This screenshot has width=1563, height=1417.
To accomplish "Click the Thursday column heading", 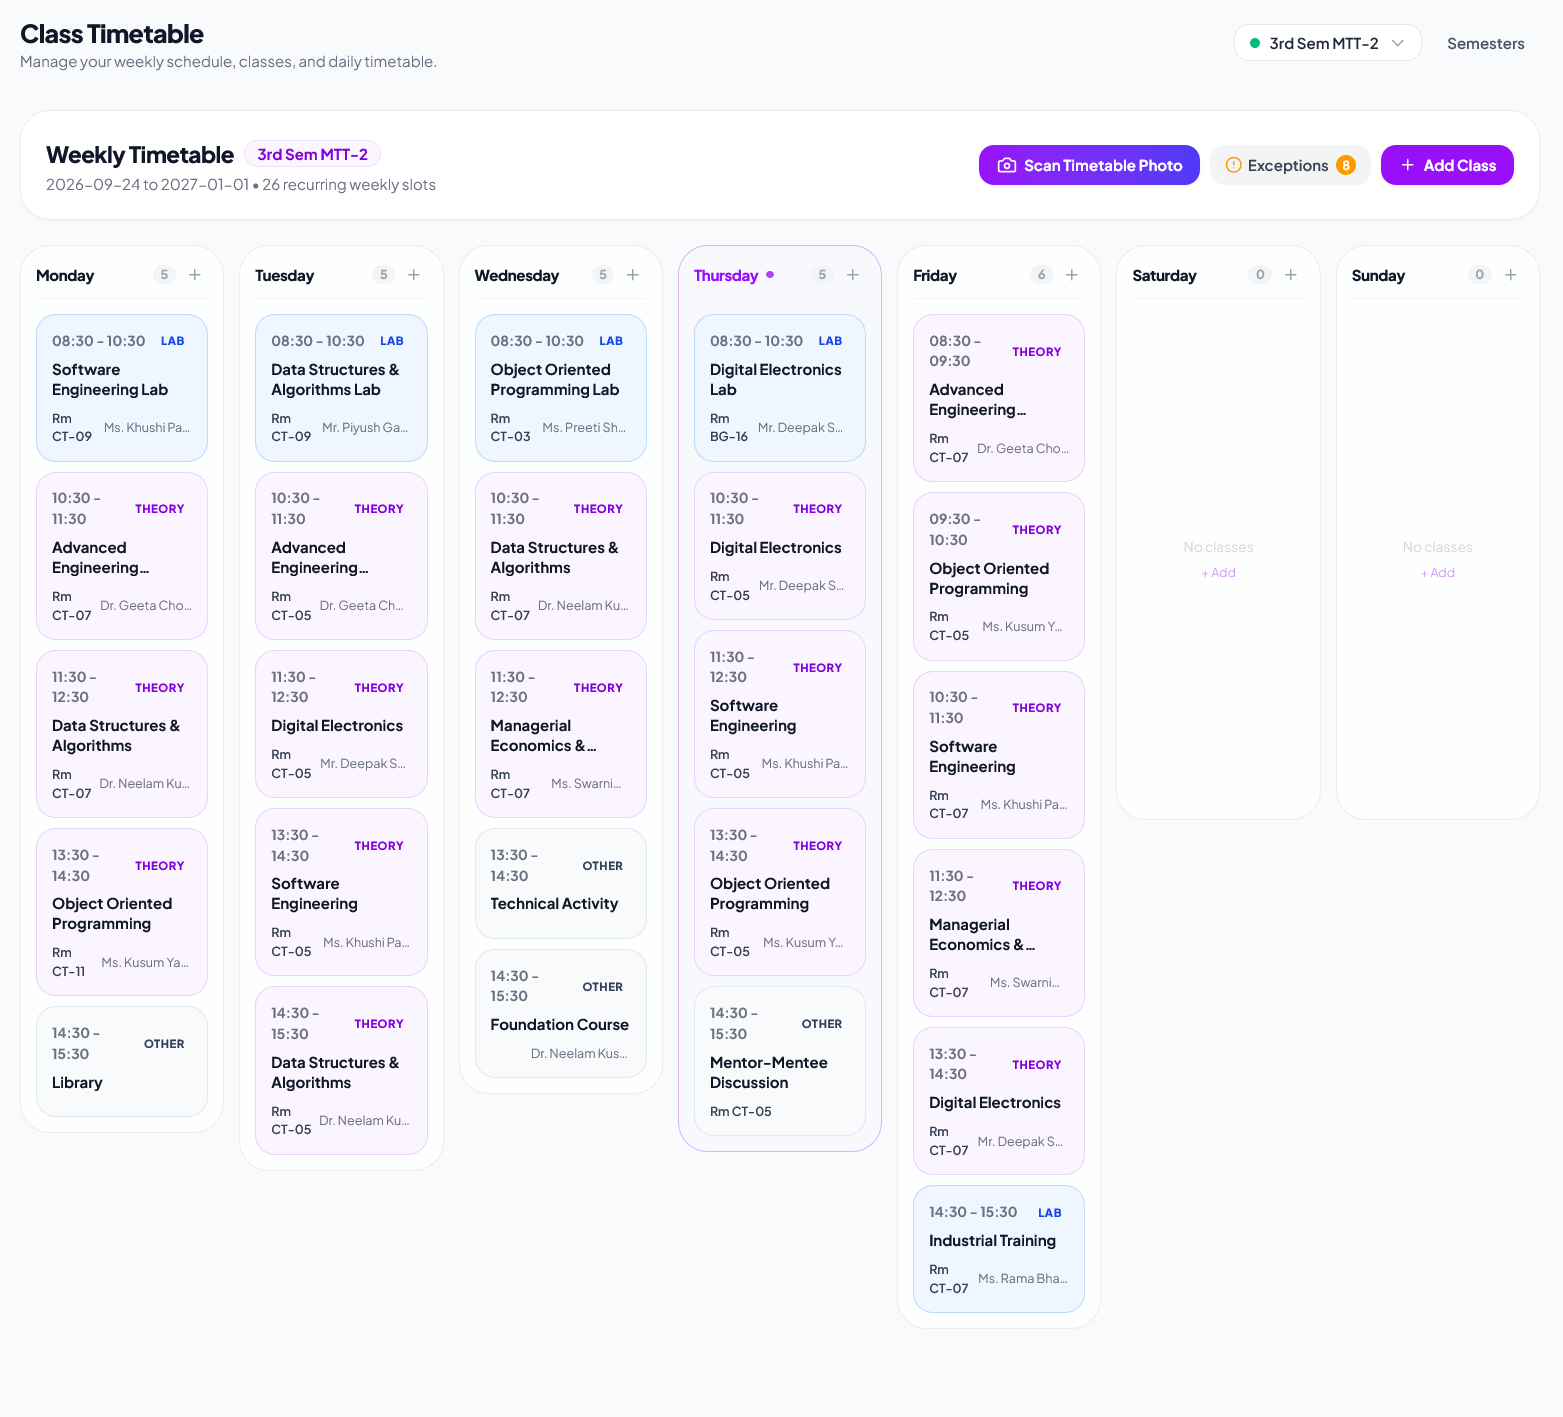I will pyautogui.click(x=726, y=275).
